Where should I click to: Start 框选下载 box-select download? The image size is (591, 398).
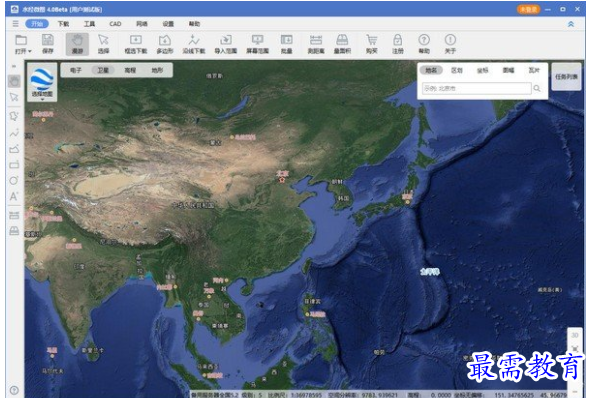point(136,44)
